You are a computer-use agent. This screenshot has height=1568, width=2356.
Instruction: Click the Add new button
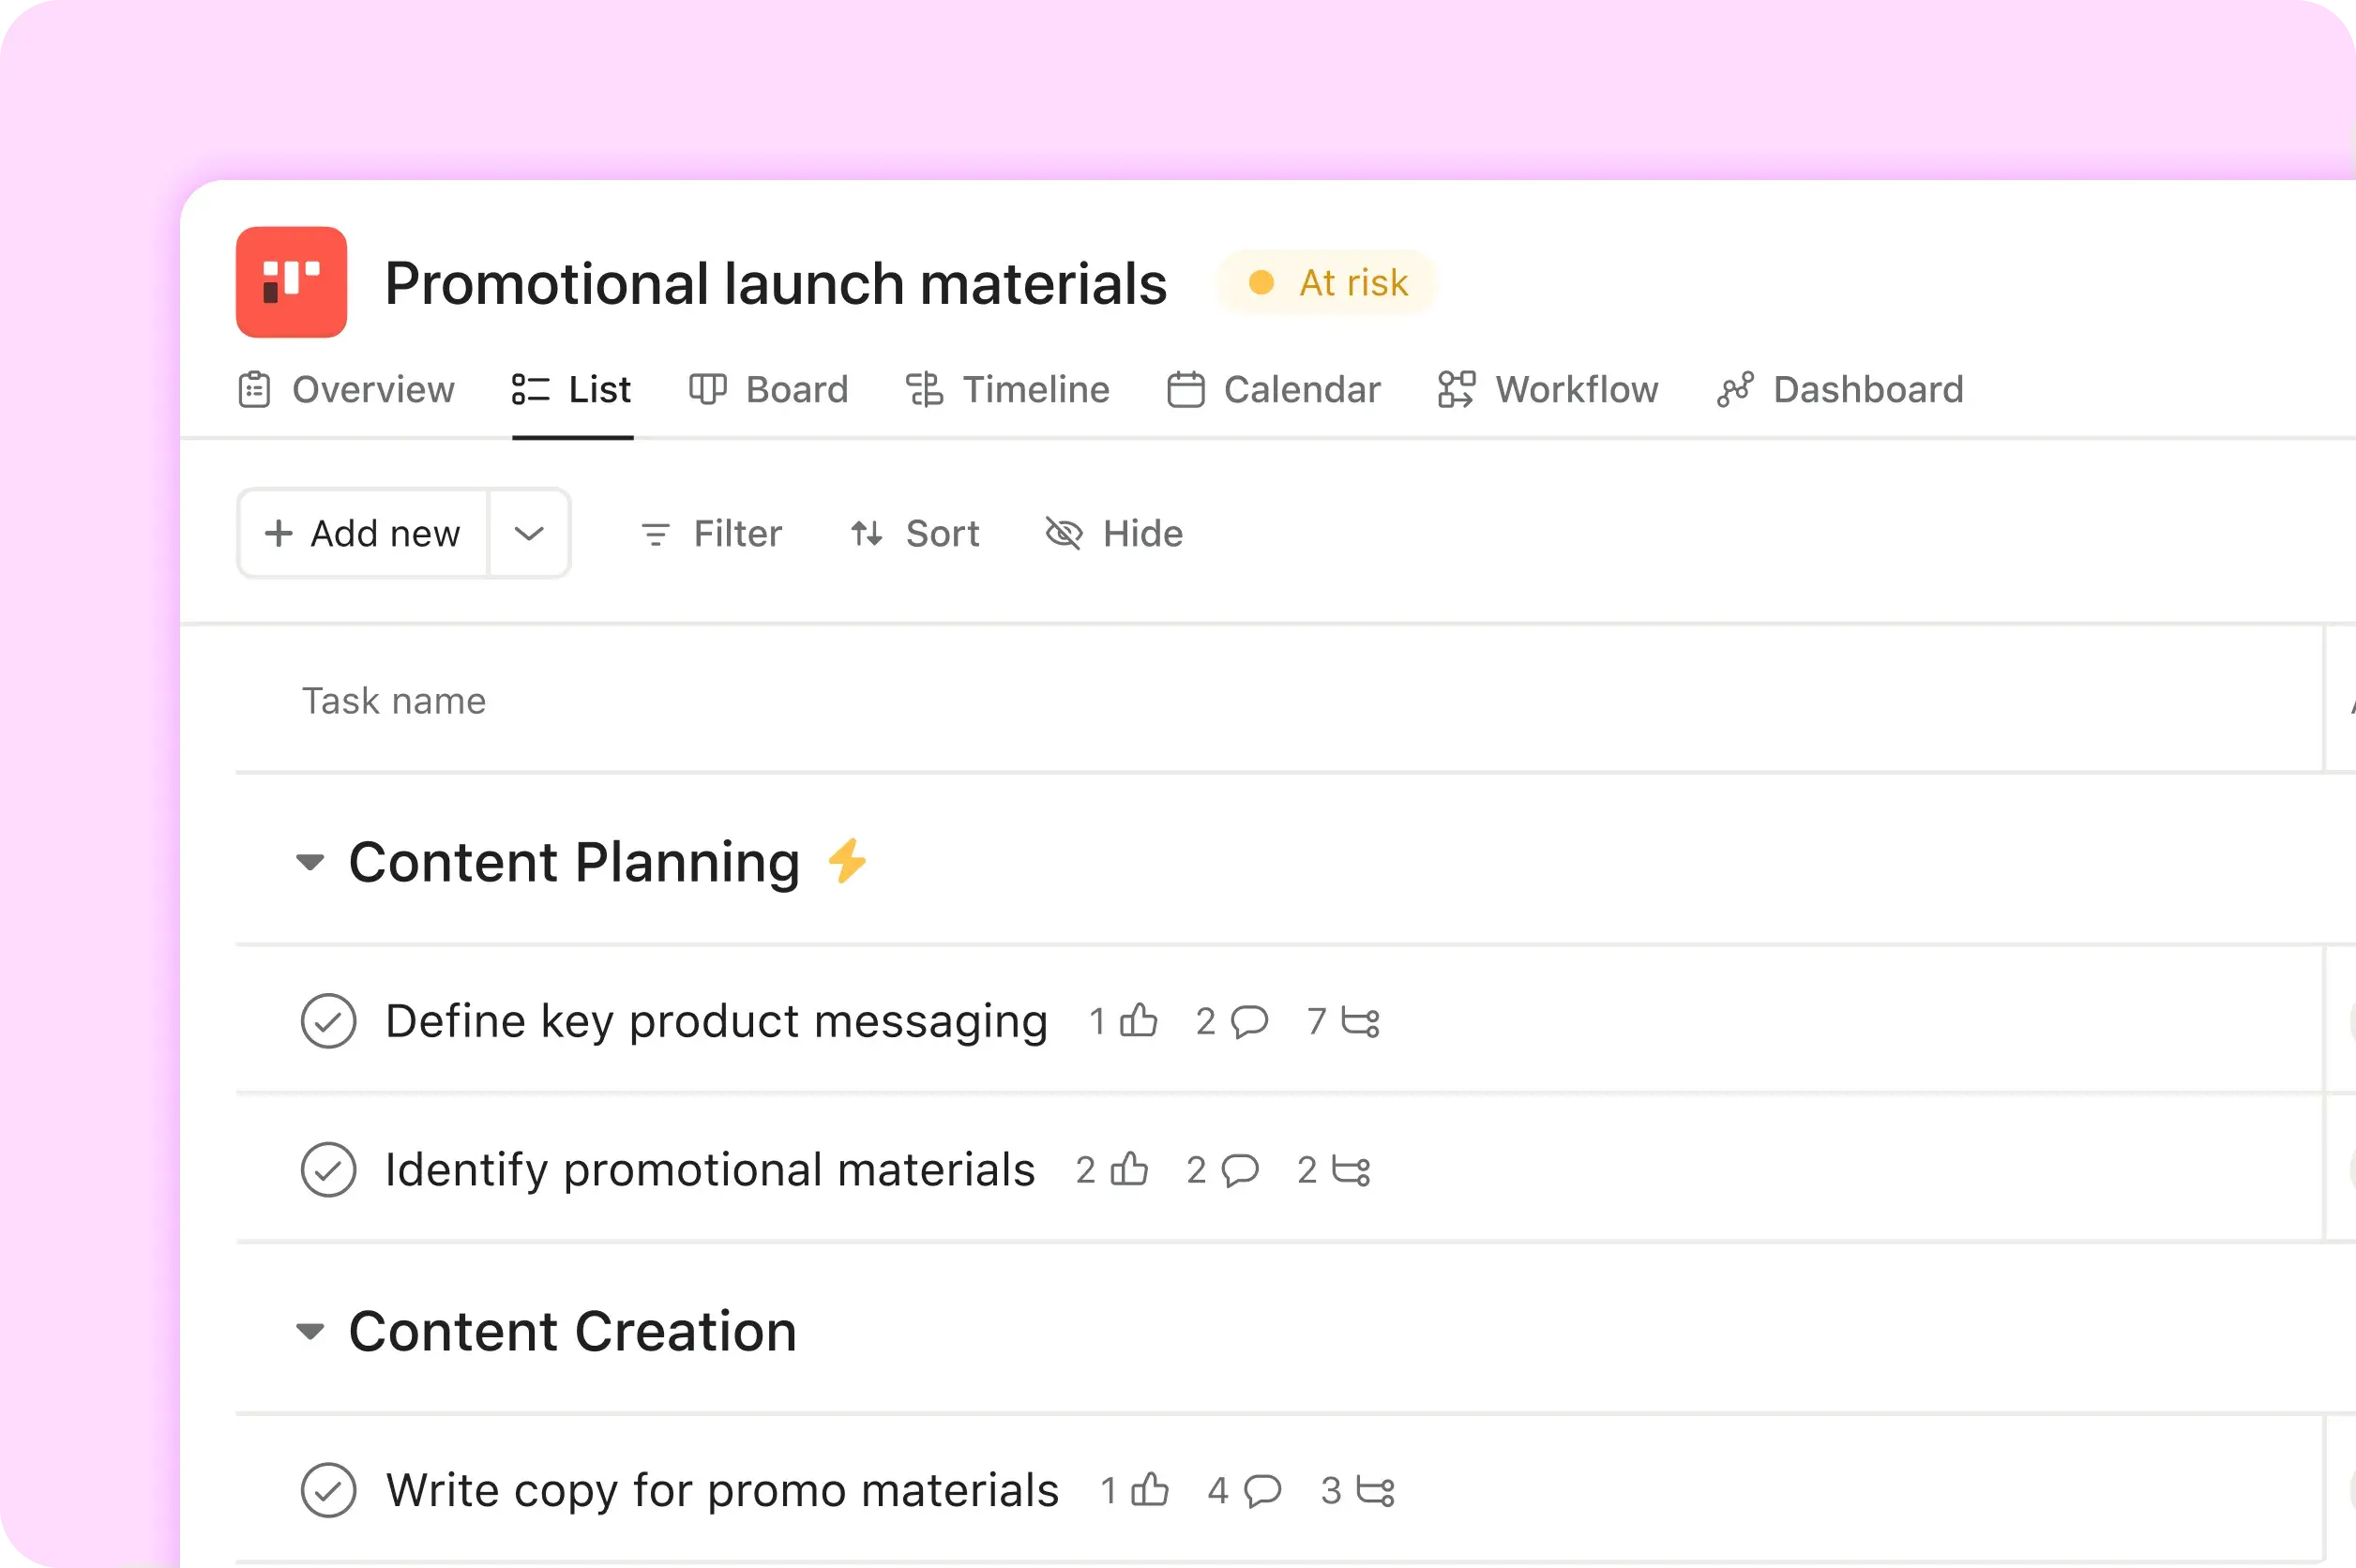pos(360,534)
